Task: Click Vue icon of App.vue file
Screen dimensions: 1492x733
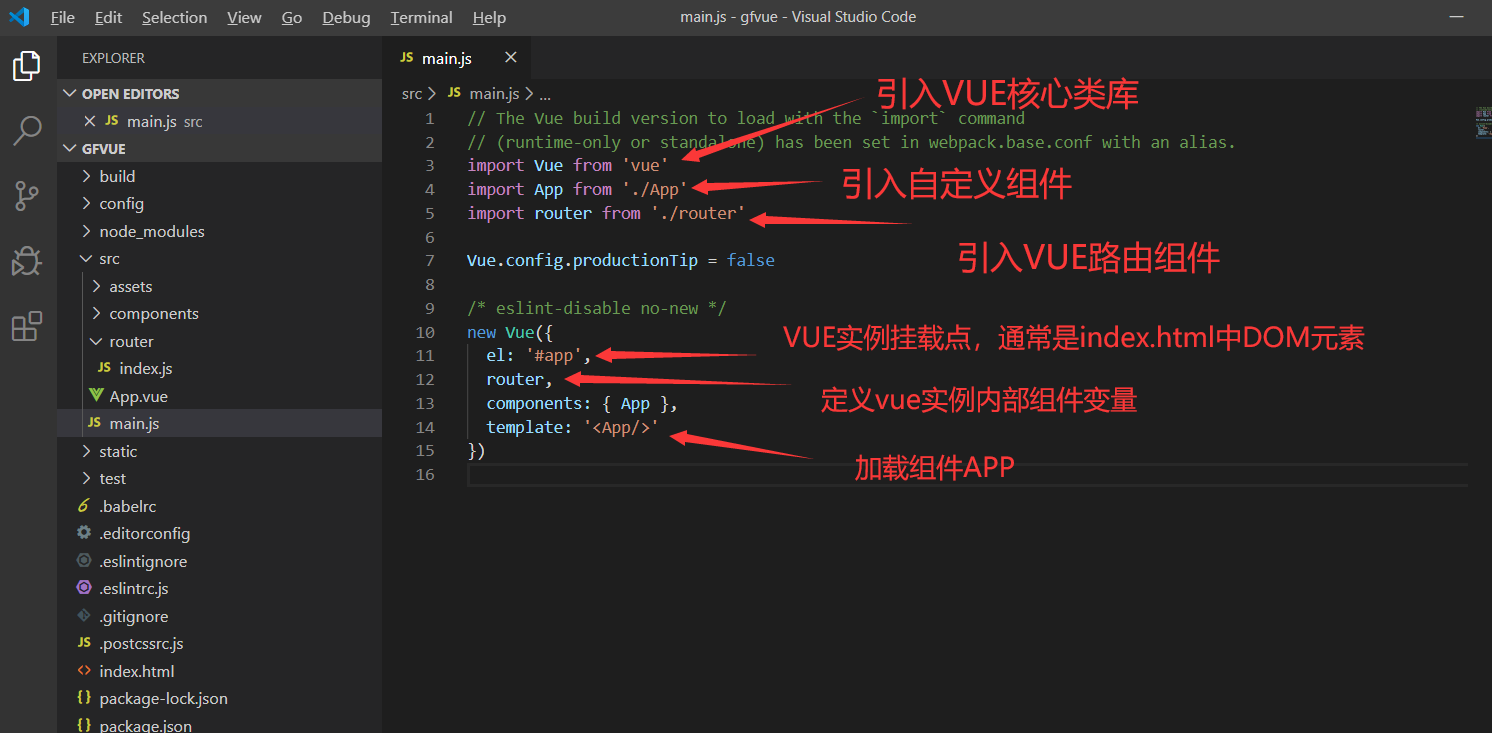Action: tap(96, 396)
